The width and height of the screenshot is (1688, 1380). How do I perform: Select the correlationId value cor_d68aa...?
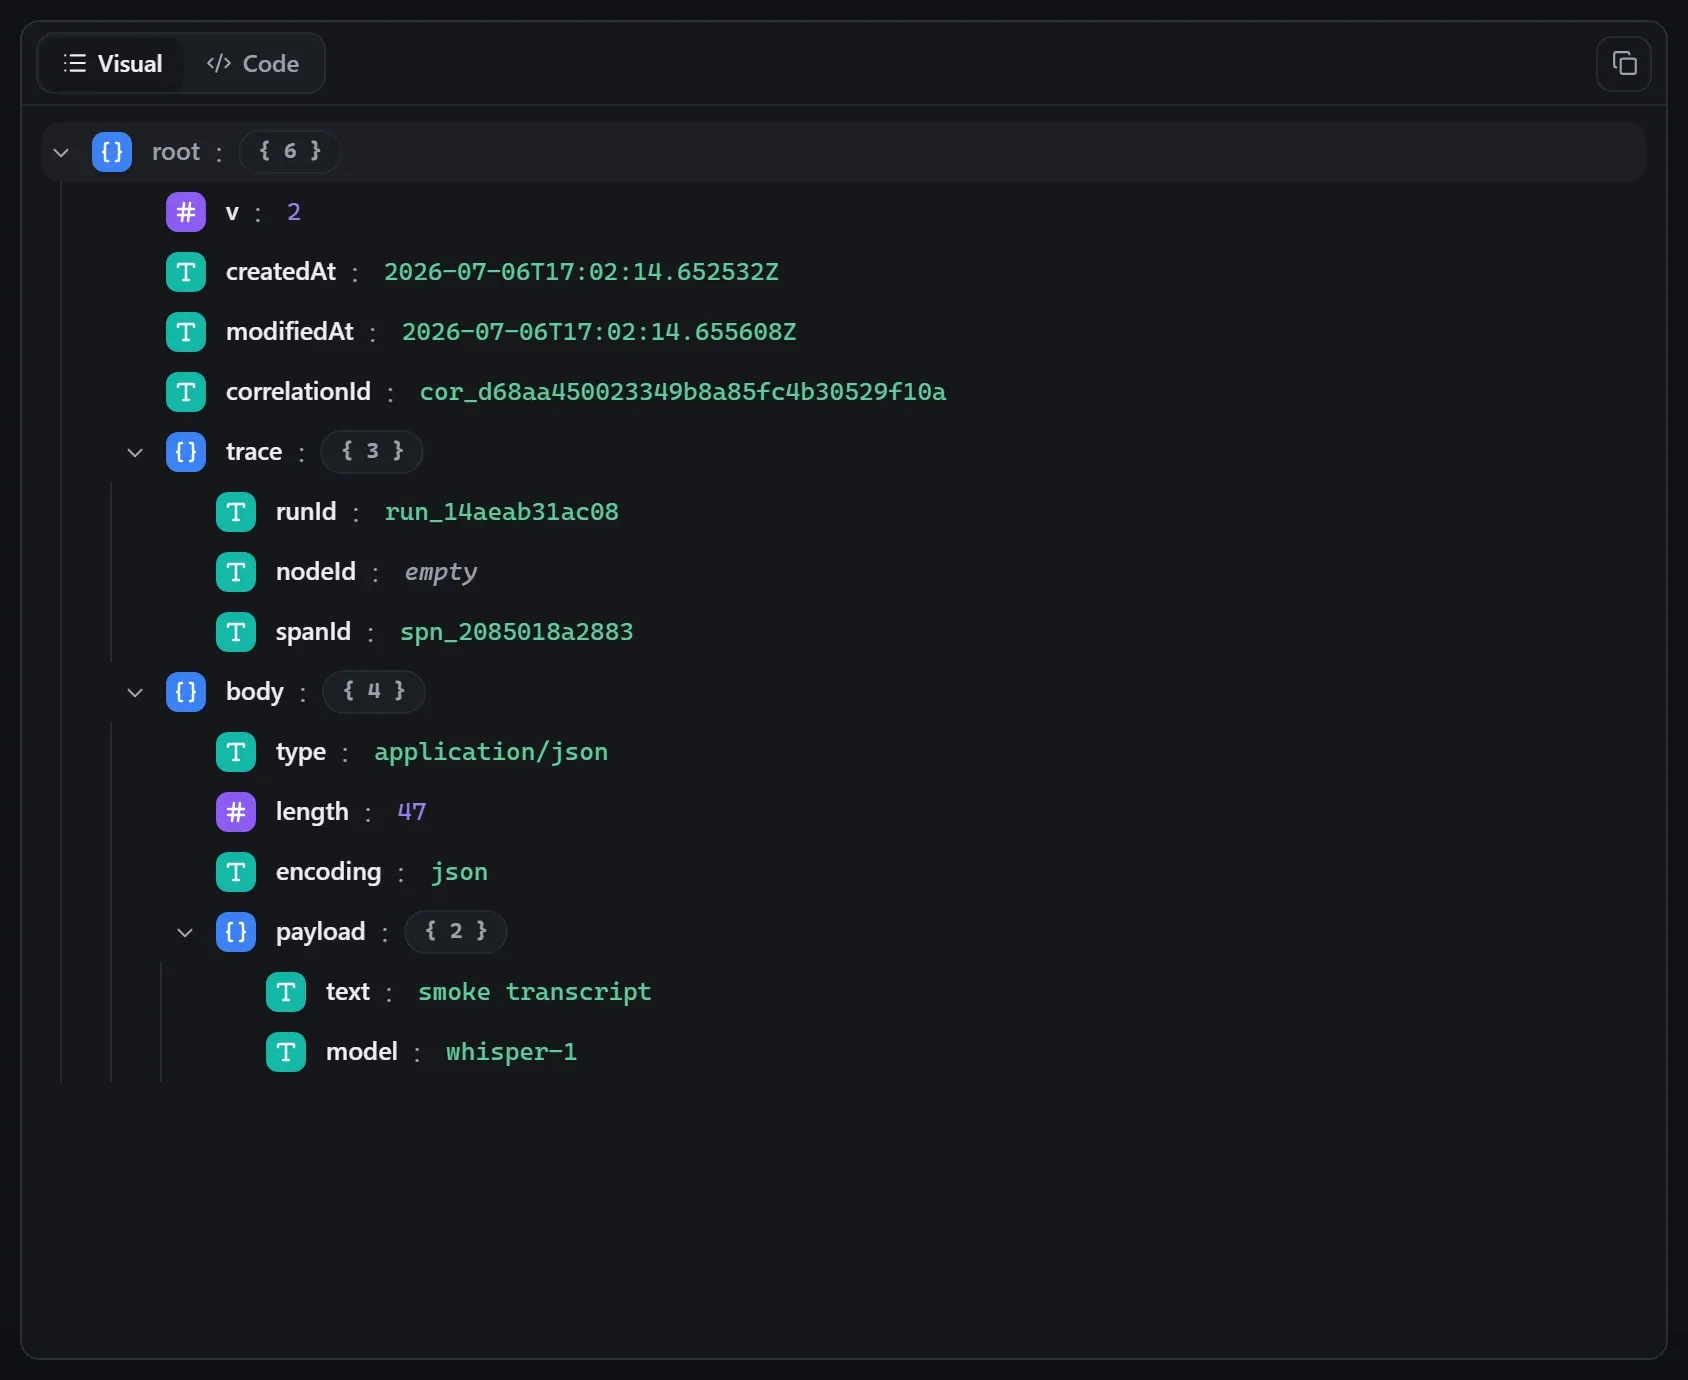point(683,392)
